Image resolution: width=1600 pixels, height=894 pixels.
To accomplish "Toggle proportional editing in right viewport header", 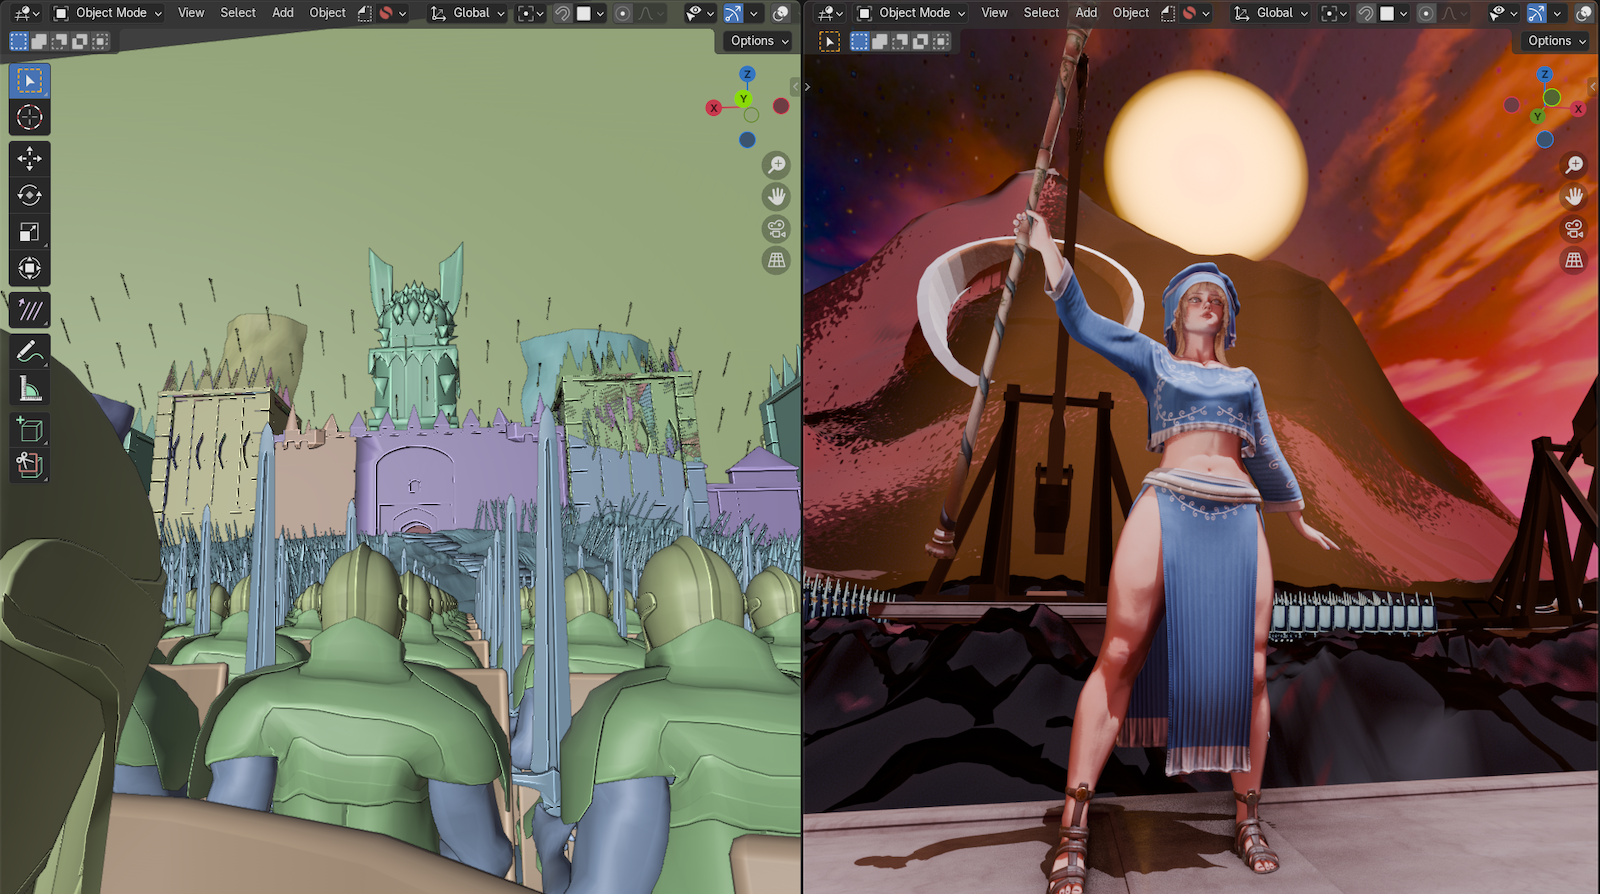I will [1426, 13].
